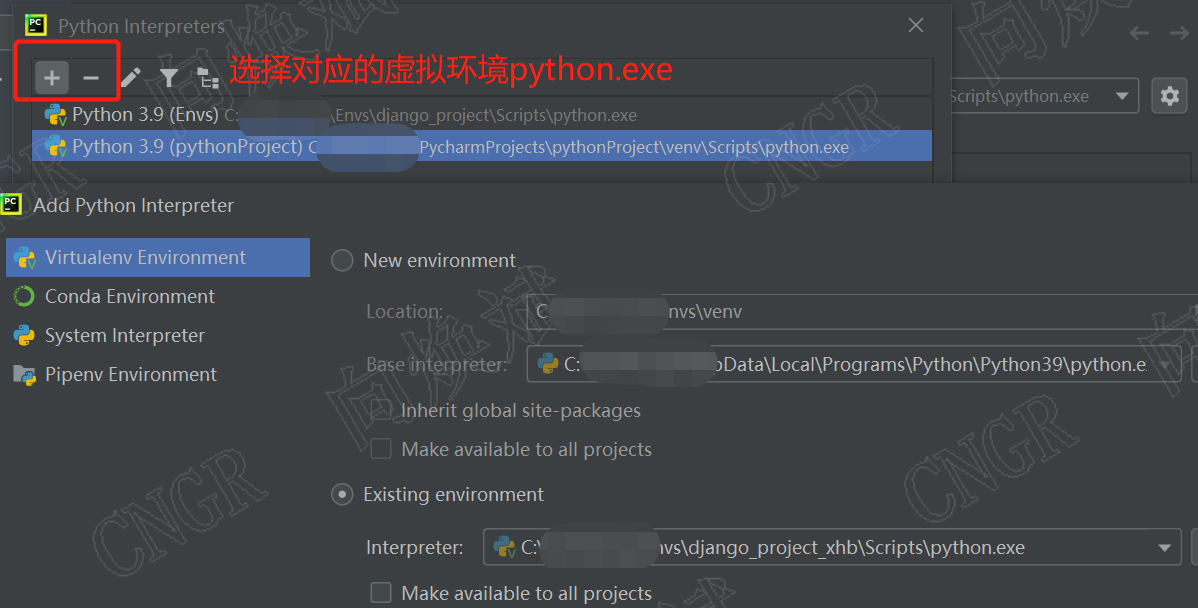This screenshot has width=1198, height=608.
Task: Click the Conda Environment ring icon
Action: click(x=24, y=296)
